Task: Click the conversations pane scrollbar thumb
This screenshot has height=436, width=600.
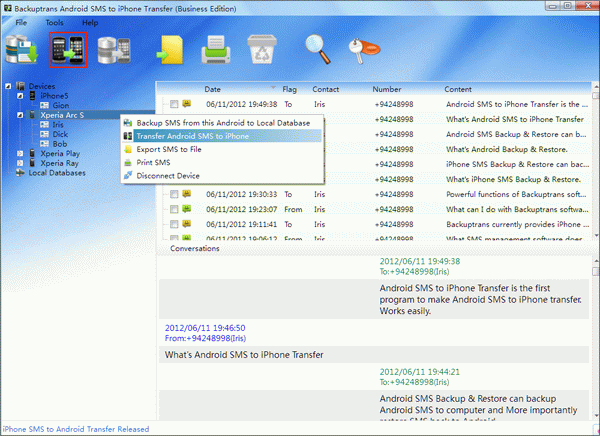Action: tap(595, 271)
